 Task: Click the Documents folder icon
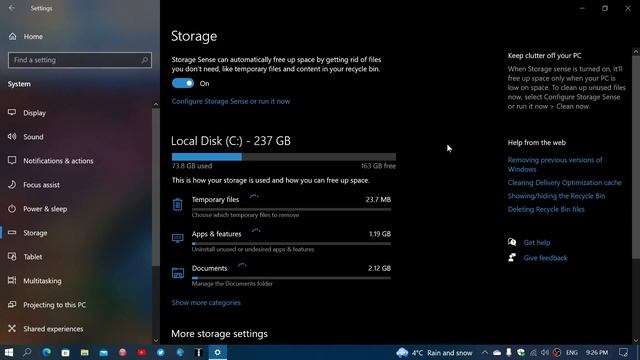click(178, 273)
